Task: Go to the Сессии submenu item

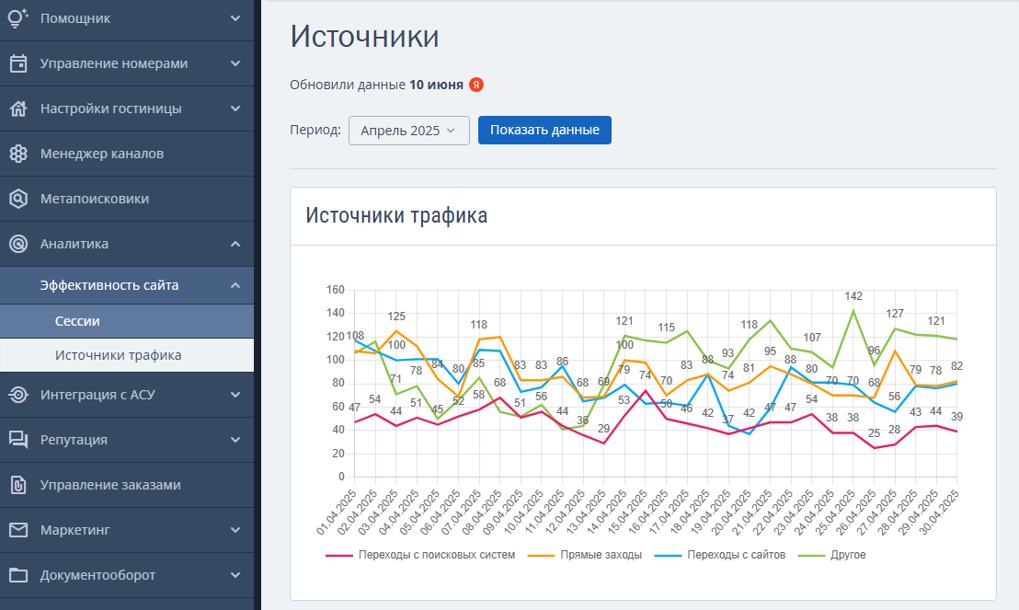Action: tap(127, 321)
